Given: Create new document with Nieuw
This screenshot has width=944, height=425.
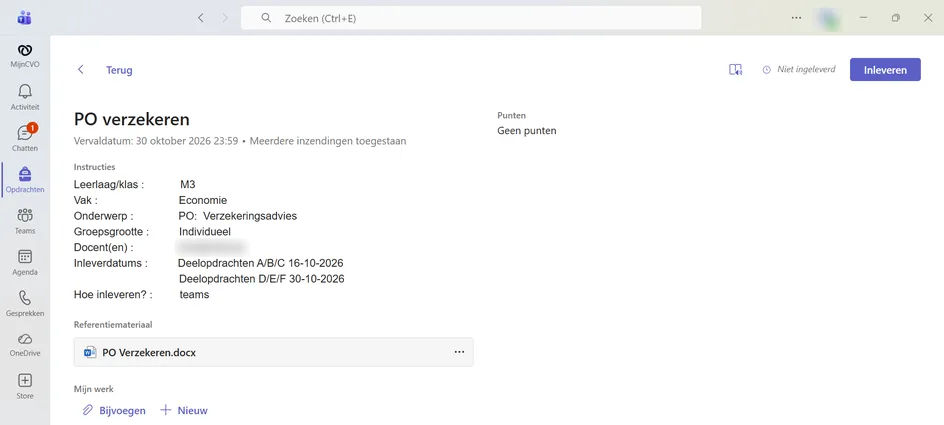Looking at the screenshot, I should tap(184, 411).
